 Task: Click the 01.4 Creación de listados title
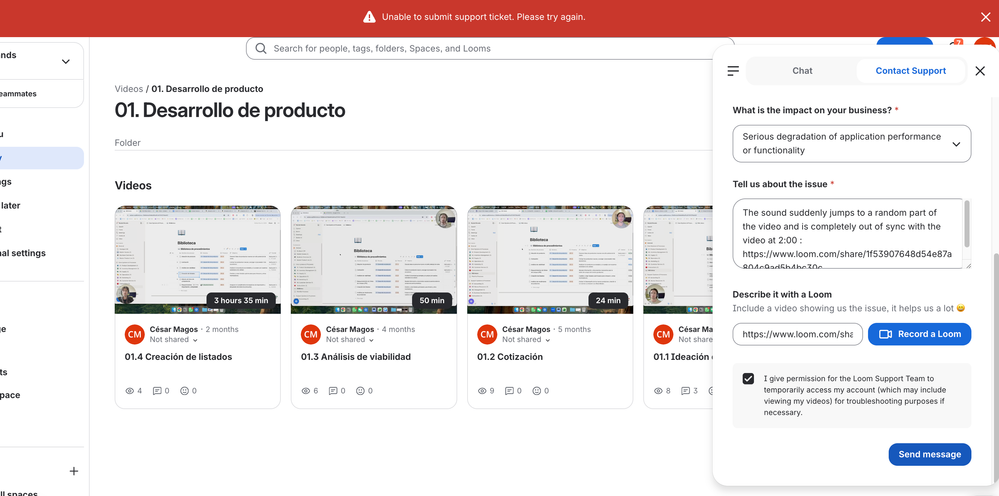pos(178,357)
